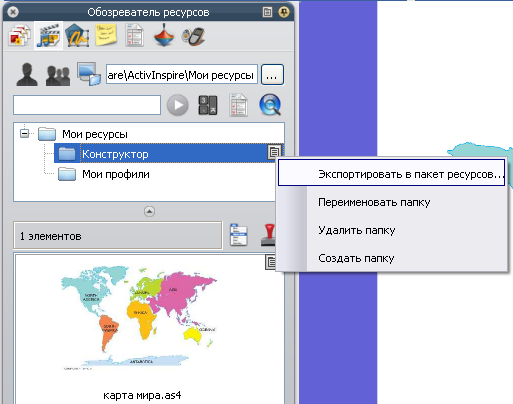This screenshot has height=404, width=513.
Task: Select the world map thumbnail
Action: (140, 318)
